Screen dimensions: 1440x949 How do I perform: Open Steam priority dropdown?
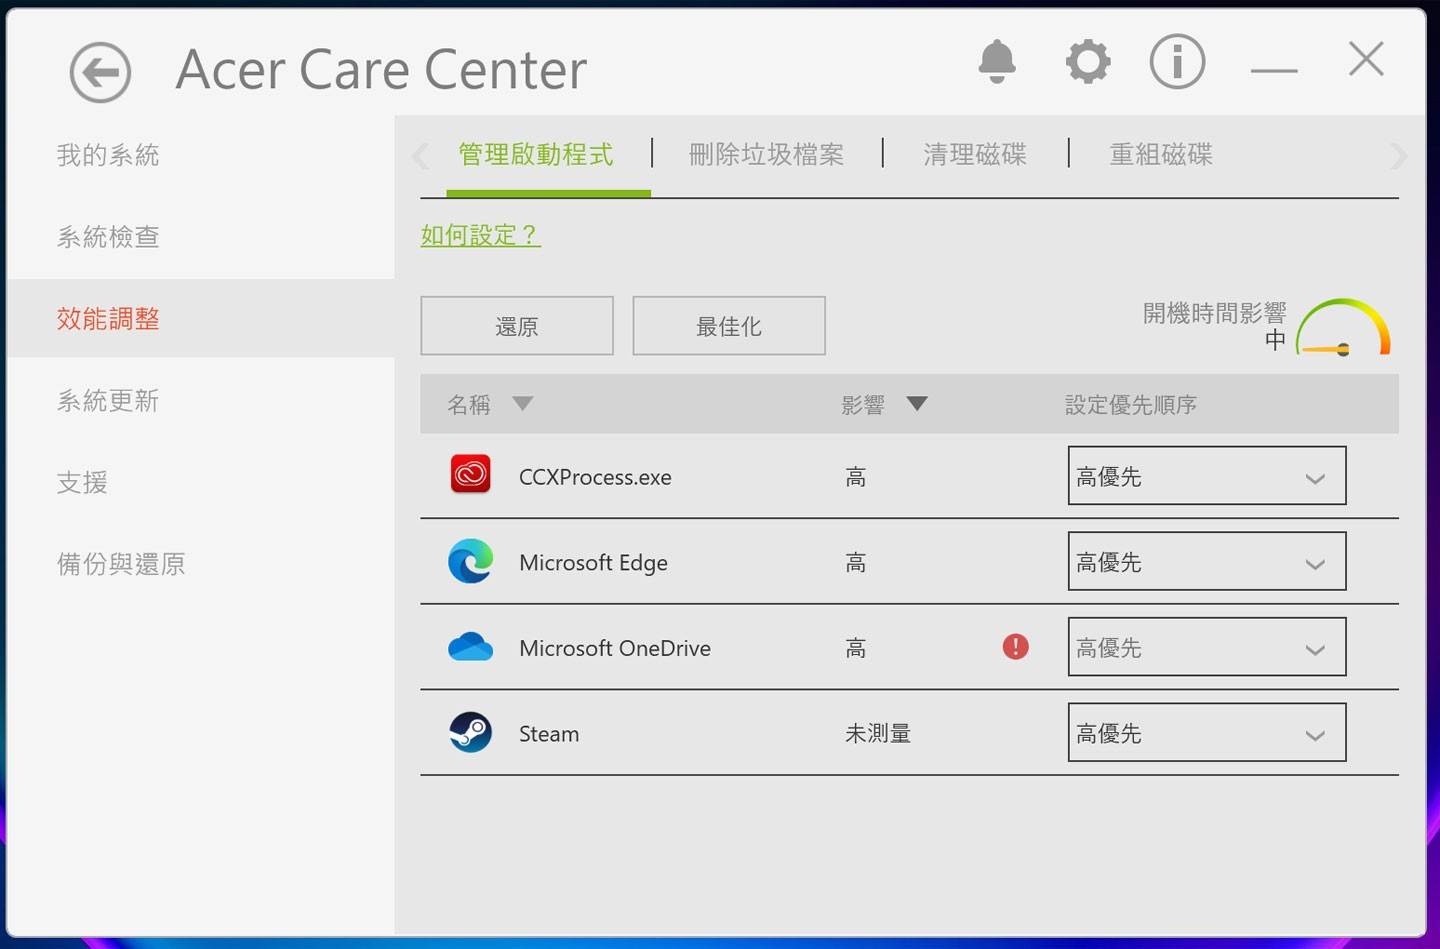coord(1206,733)
